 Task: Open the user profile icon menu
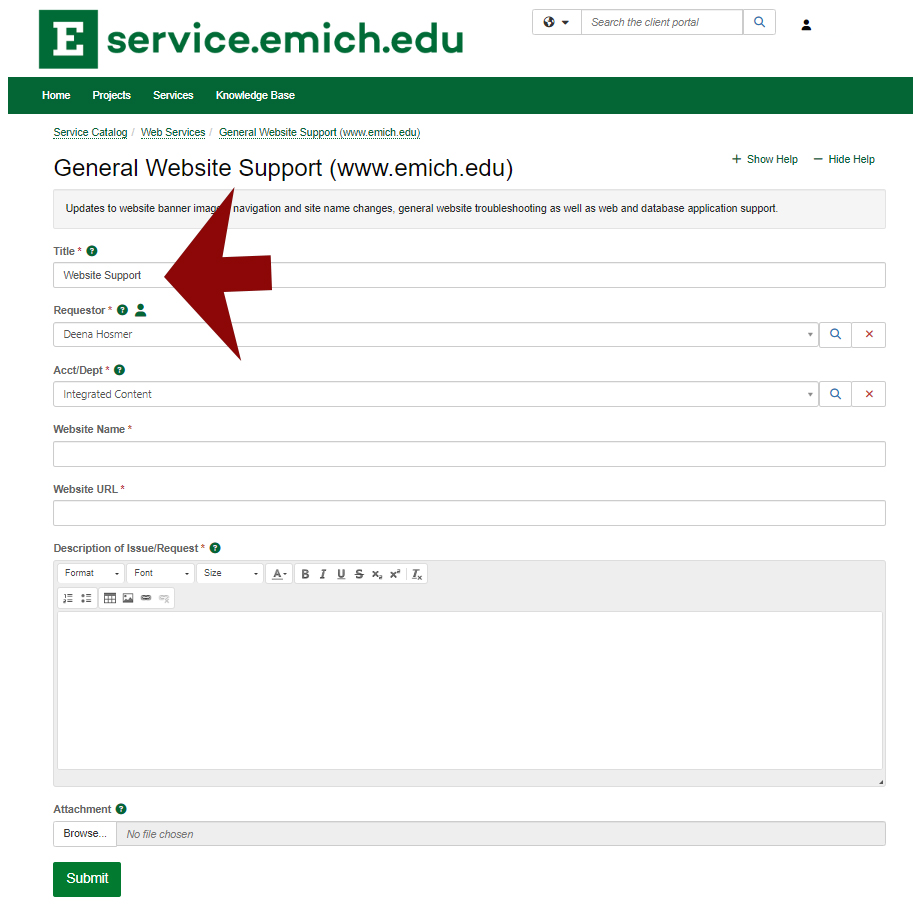(806, 25)
